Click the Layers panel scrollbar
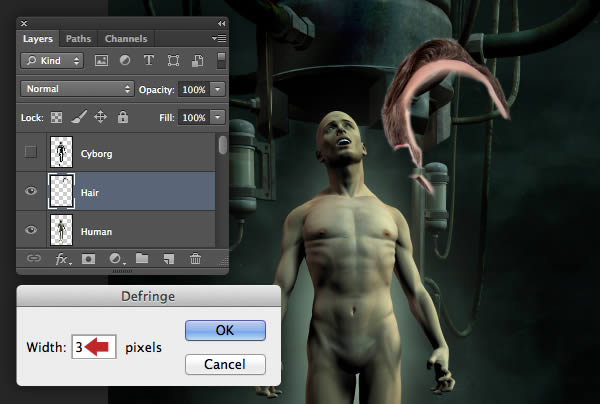This screenshot has height=404, width=600. 222,145
